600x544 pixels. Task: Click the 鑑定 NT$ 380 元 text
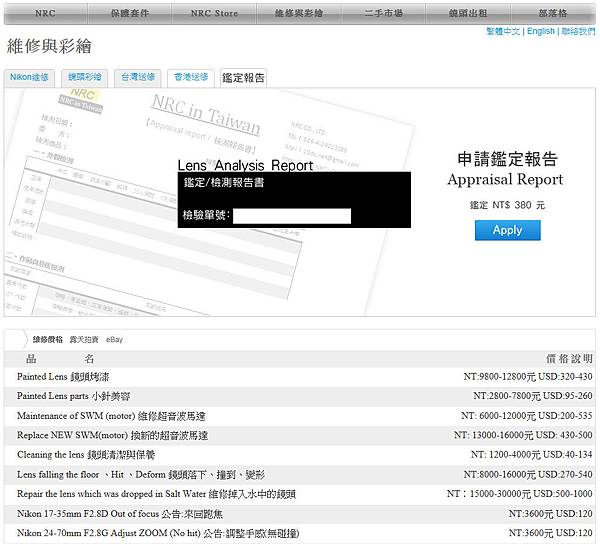[x=507, y=205]
